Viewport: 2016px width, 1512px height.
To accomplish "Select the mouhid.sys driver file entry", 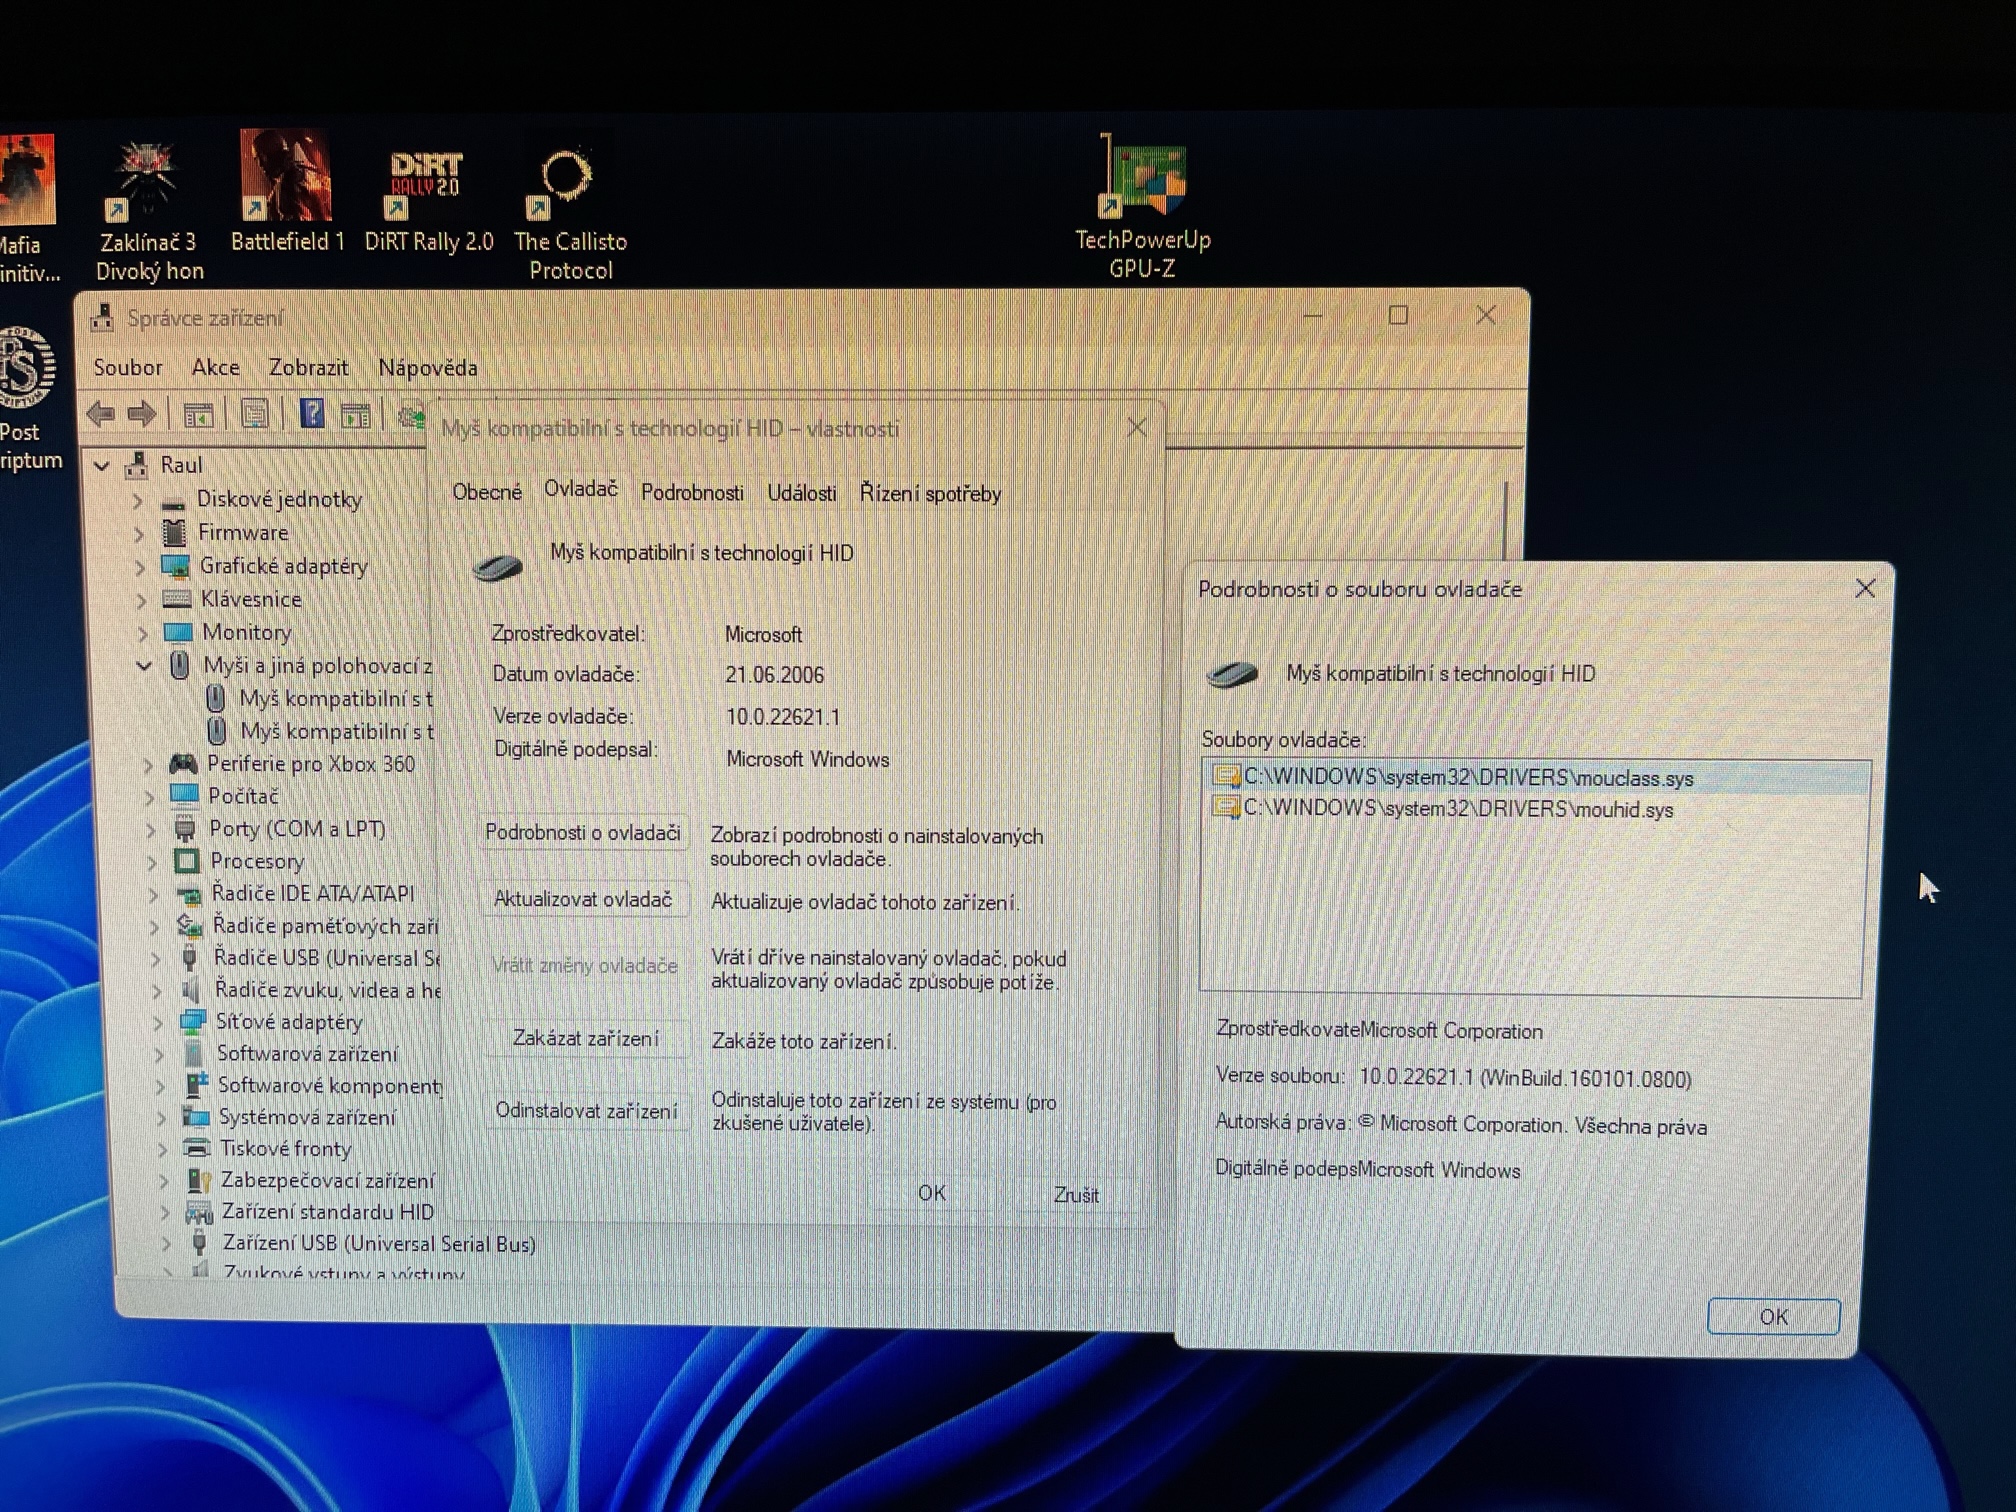I will (1457, 809).
